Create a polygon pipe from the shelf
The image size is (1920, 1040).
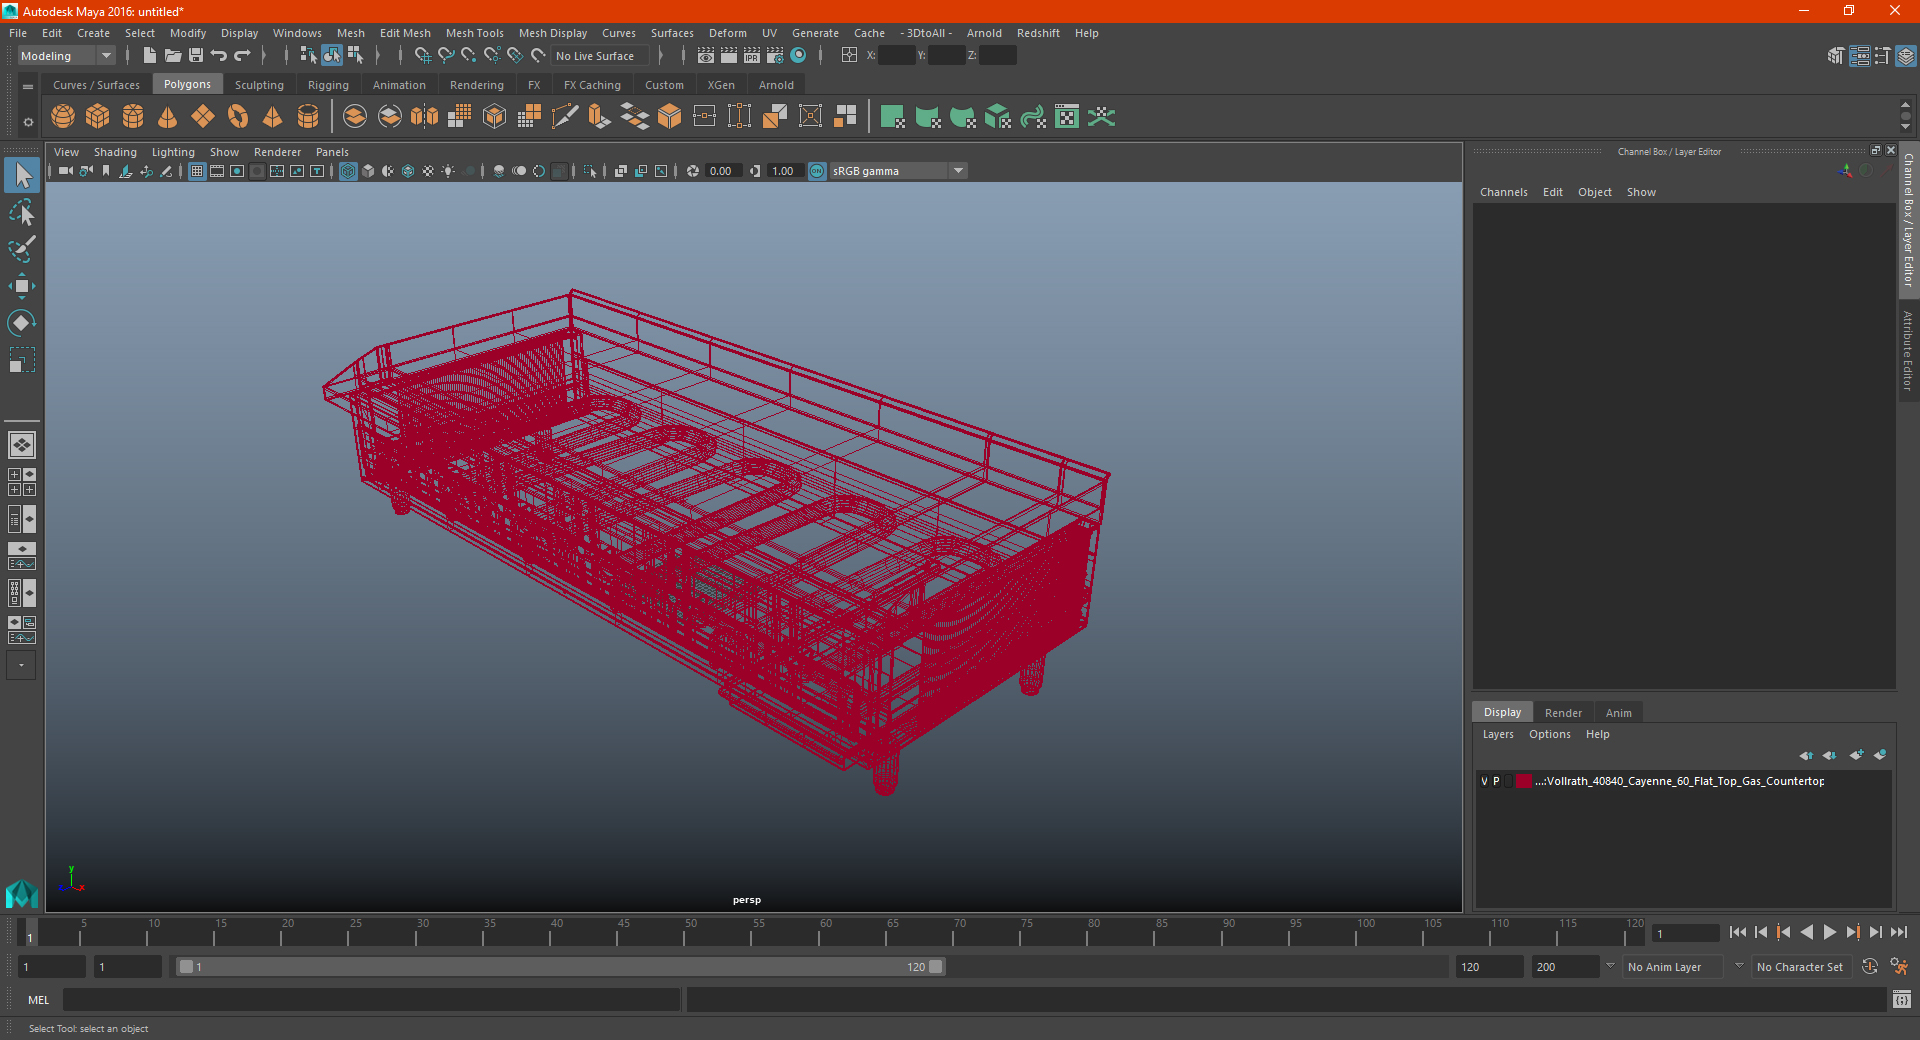tap(308, 117)
